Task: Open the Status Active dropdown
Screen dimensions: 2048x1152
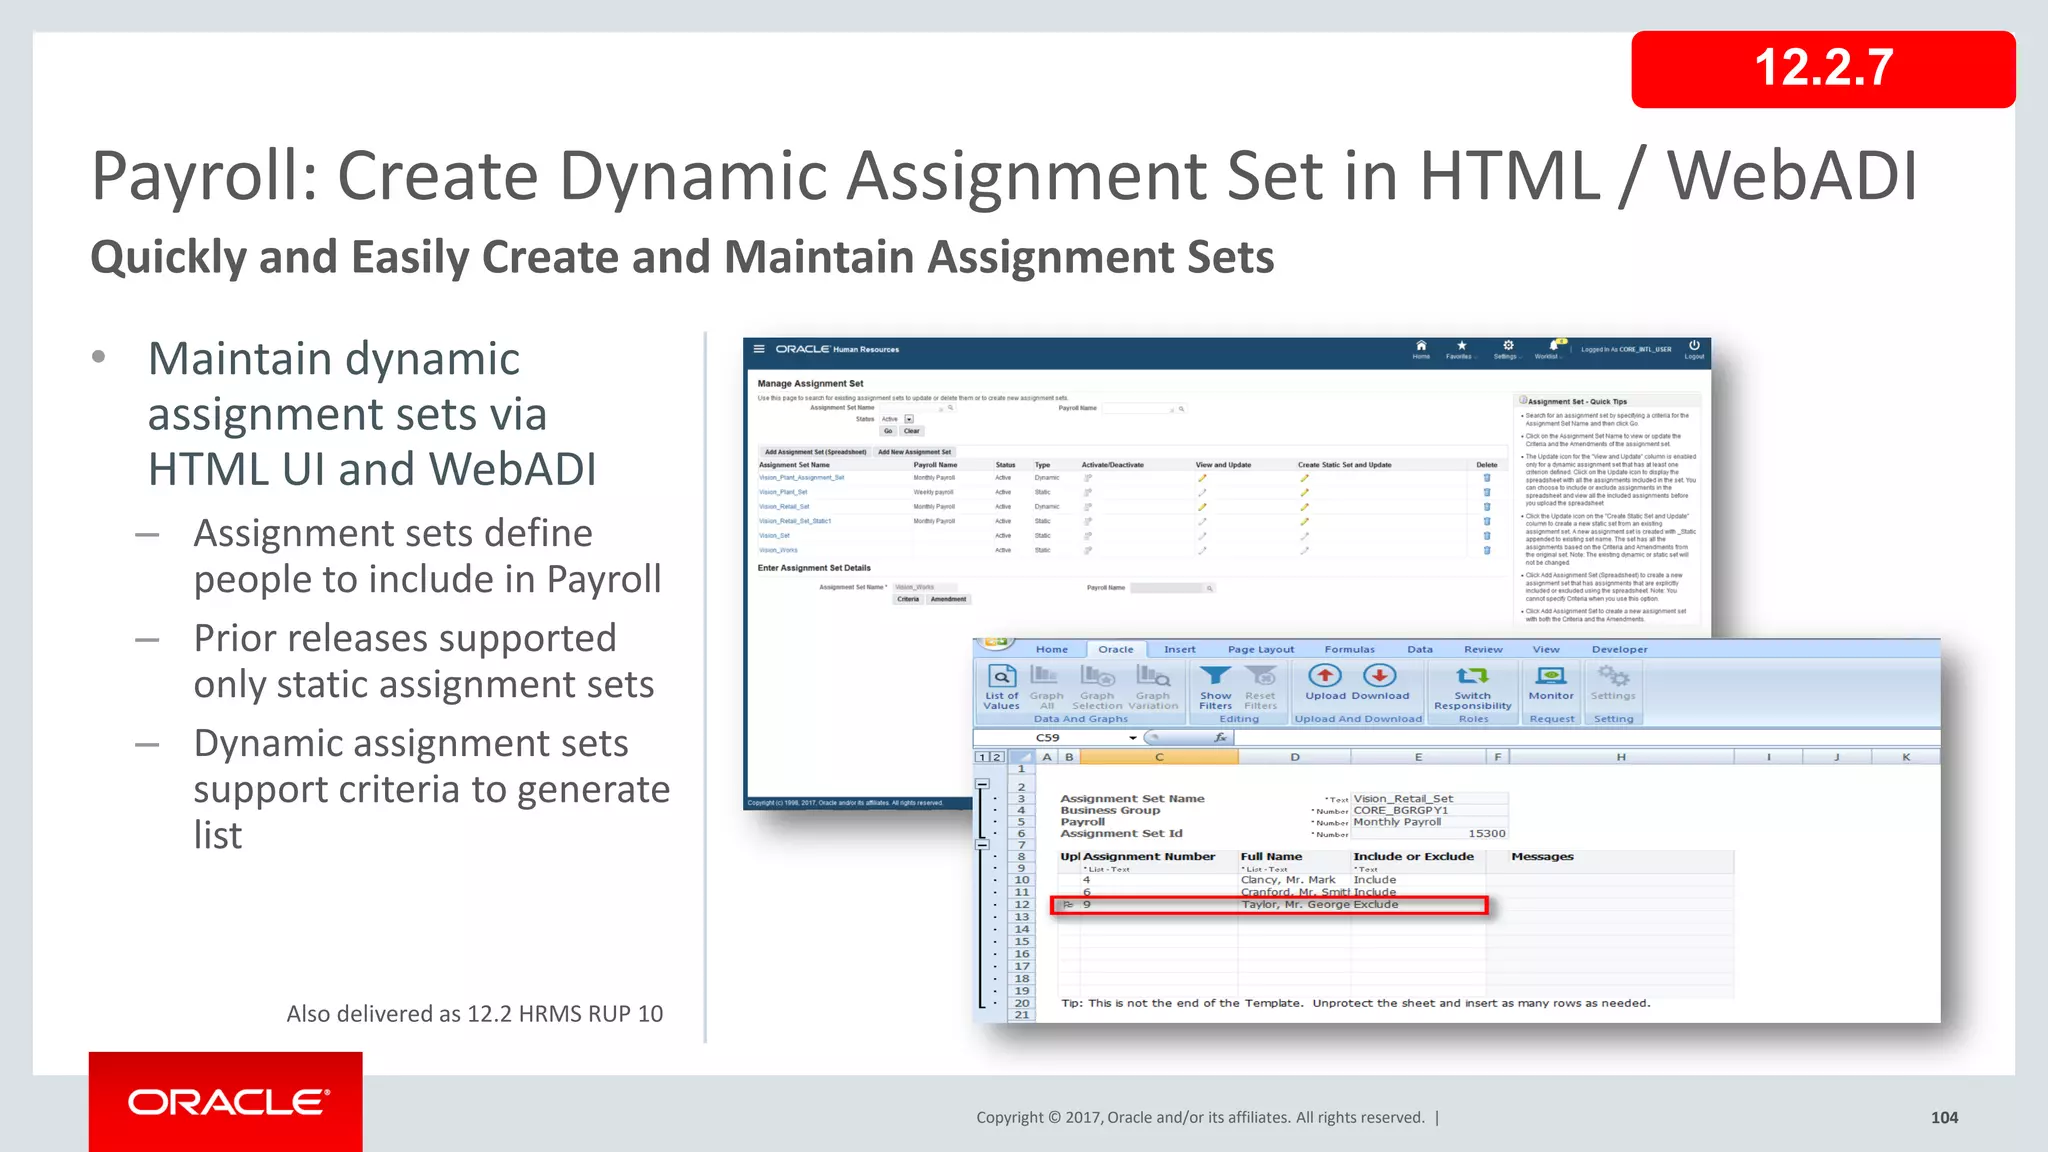Action: coord(909,419)
